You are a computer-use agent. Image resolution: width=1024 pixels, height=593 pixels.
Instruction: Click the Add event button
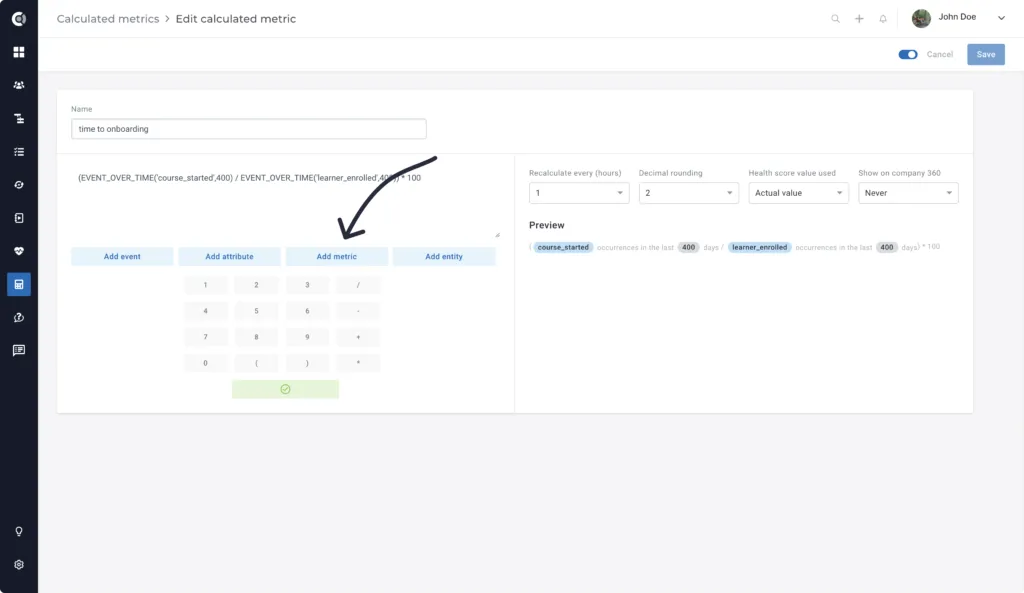tap(122, 257)
